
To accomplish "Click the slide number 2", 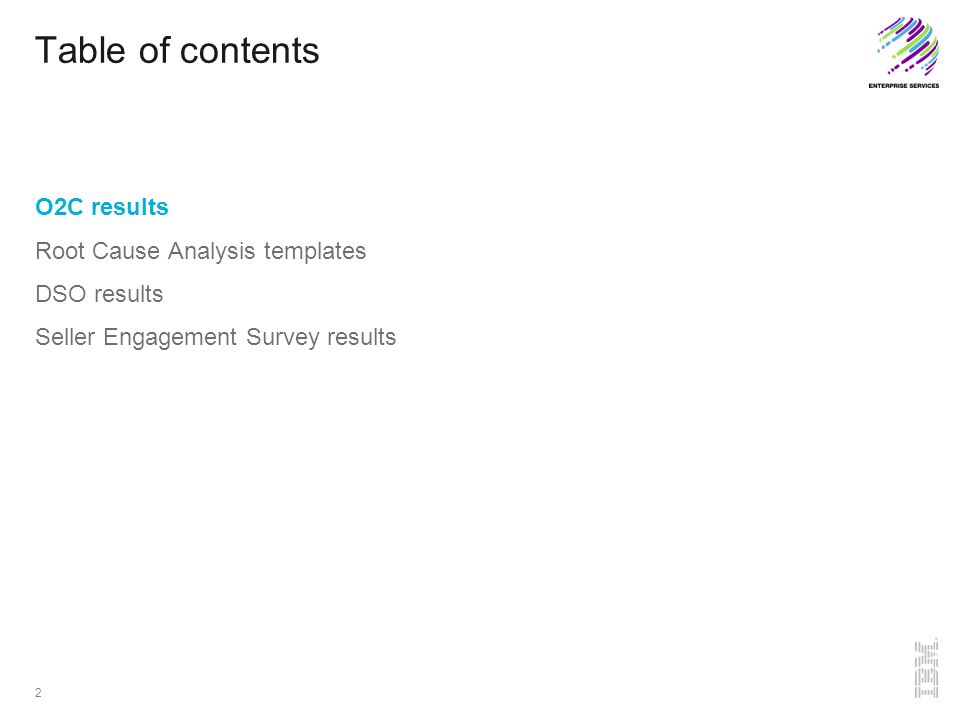I will [x=38, y=692].
